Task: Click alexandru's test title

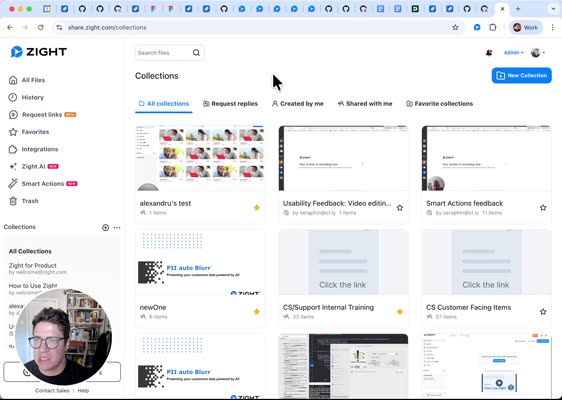Action: tap(165, 203)
